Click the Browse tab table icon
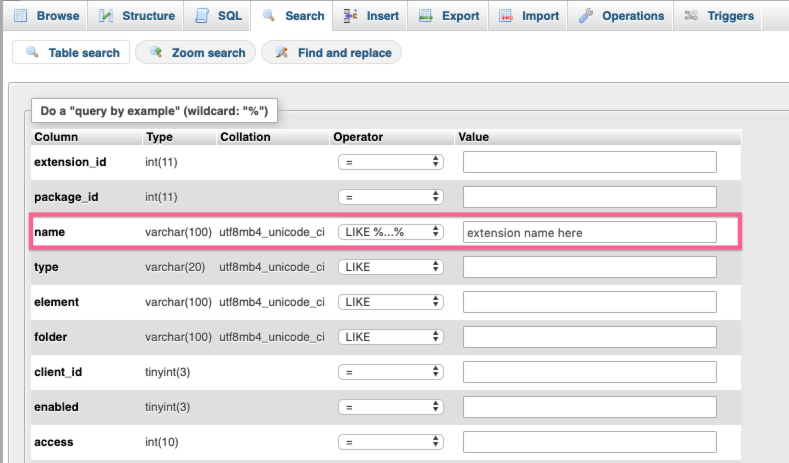 click(x=21, y=16)
